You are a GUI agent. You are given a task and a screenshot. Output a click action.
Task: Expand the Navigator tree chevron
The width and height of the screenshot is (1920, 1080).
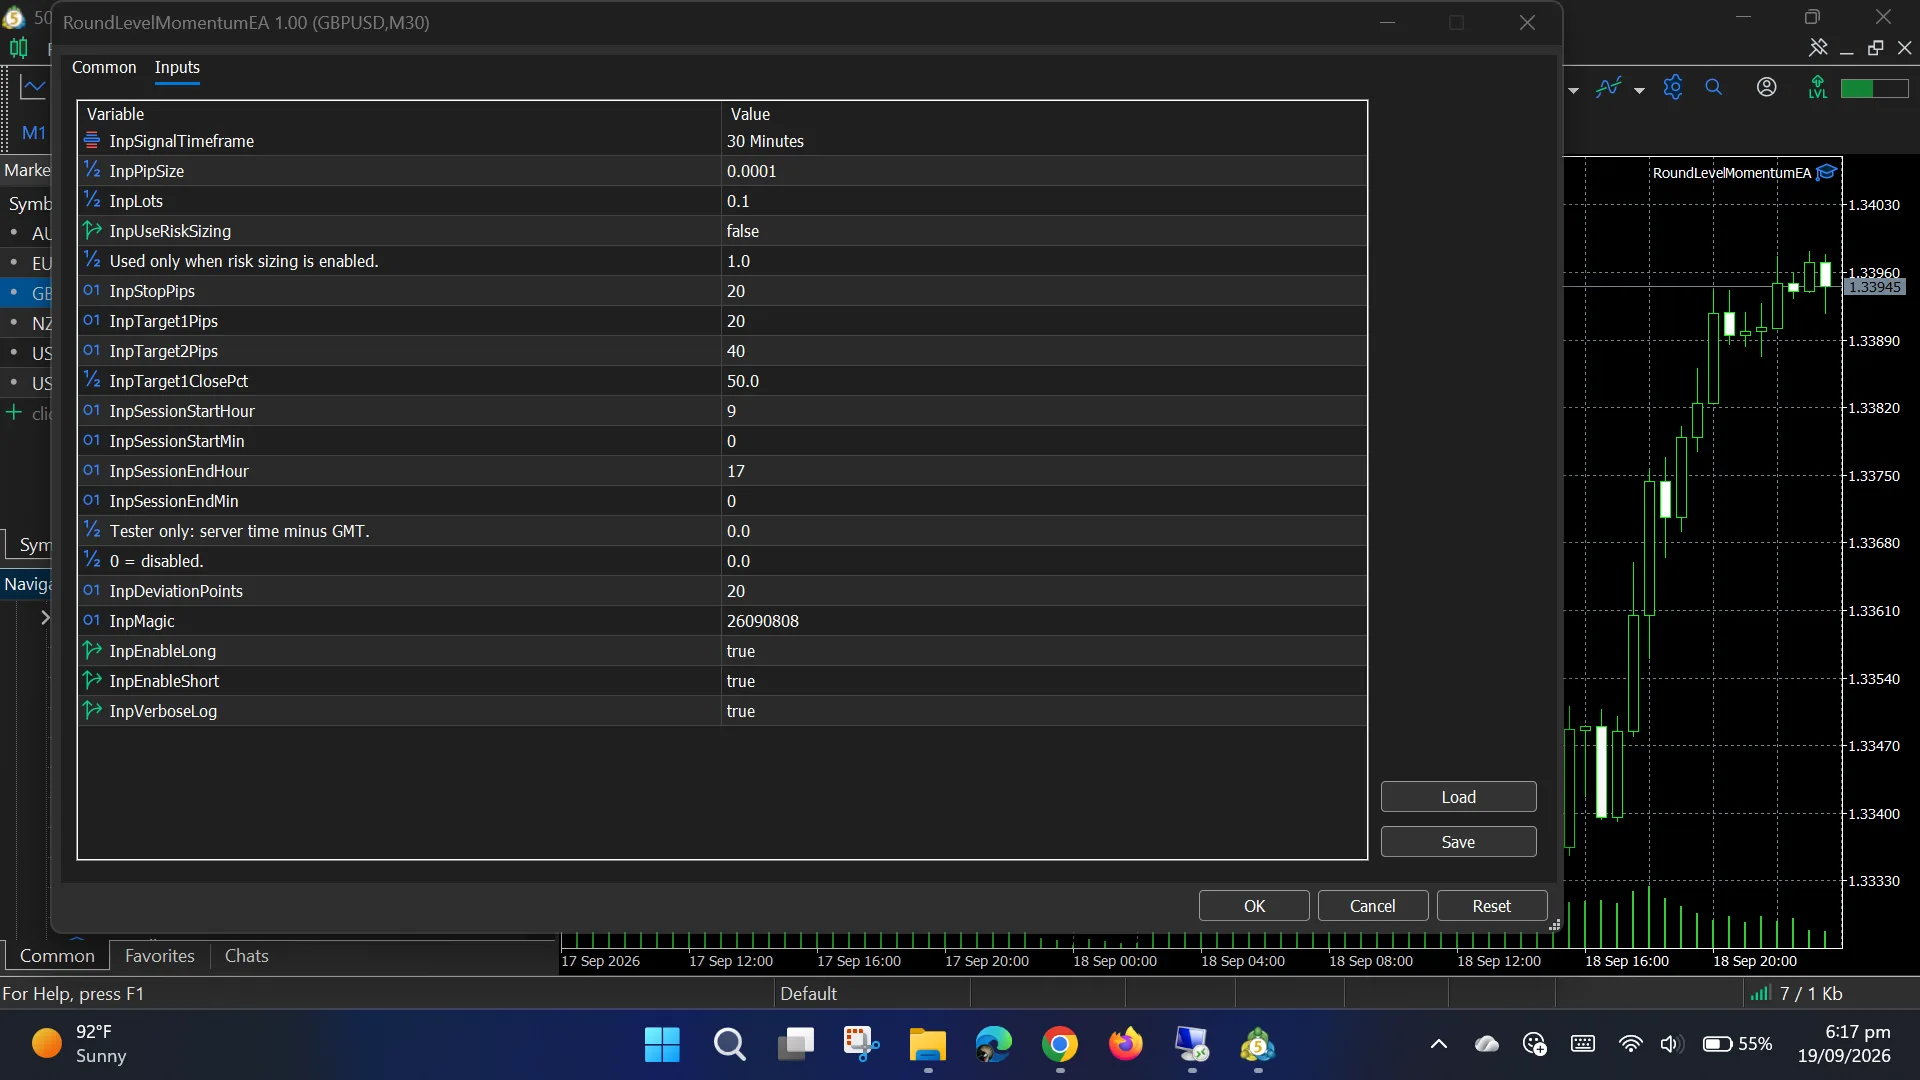[45, 618]
